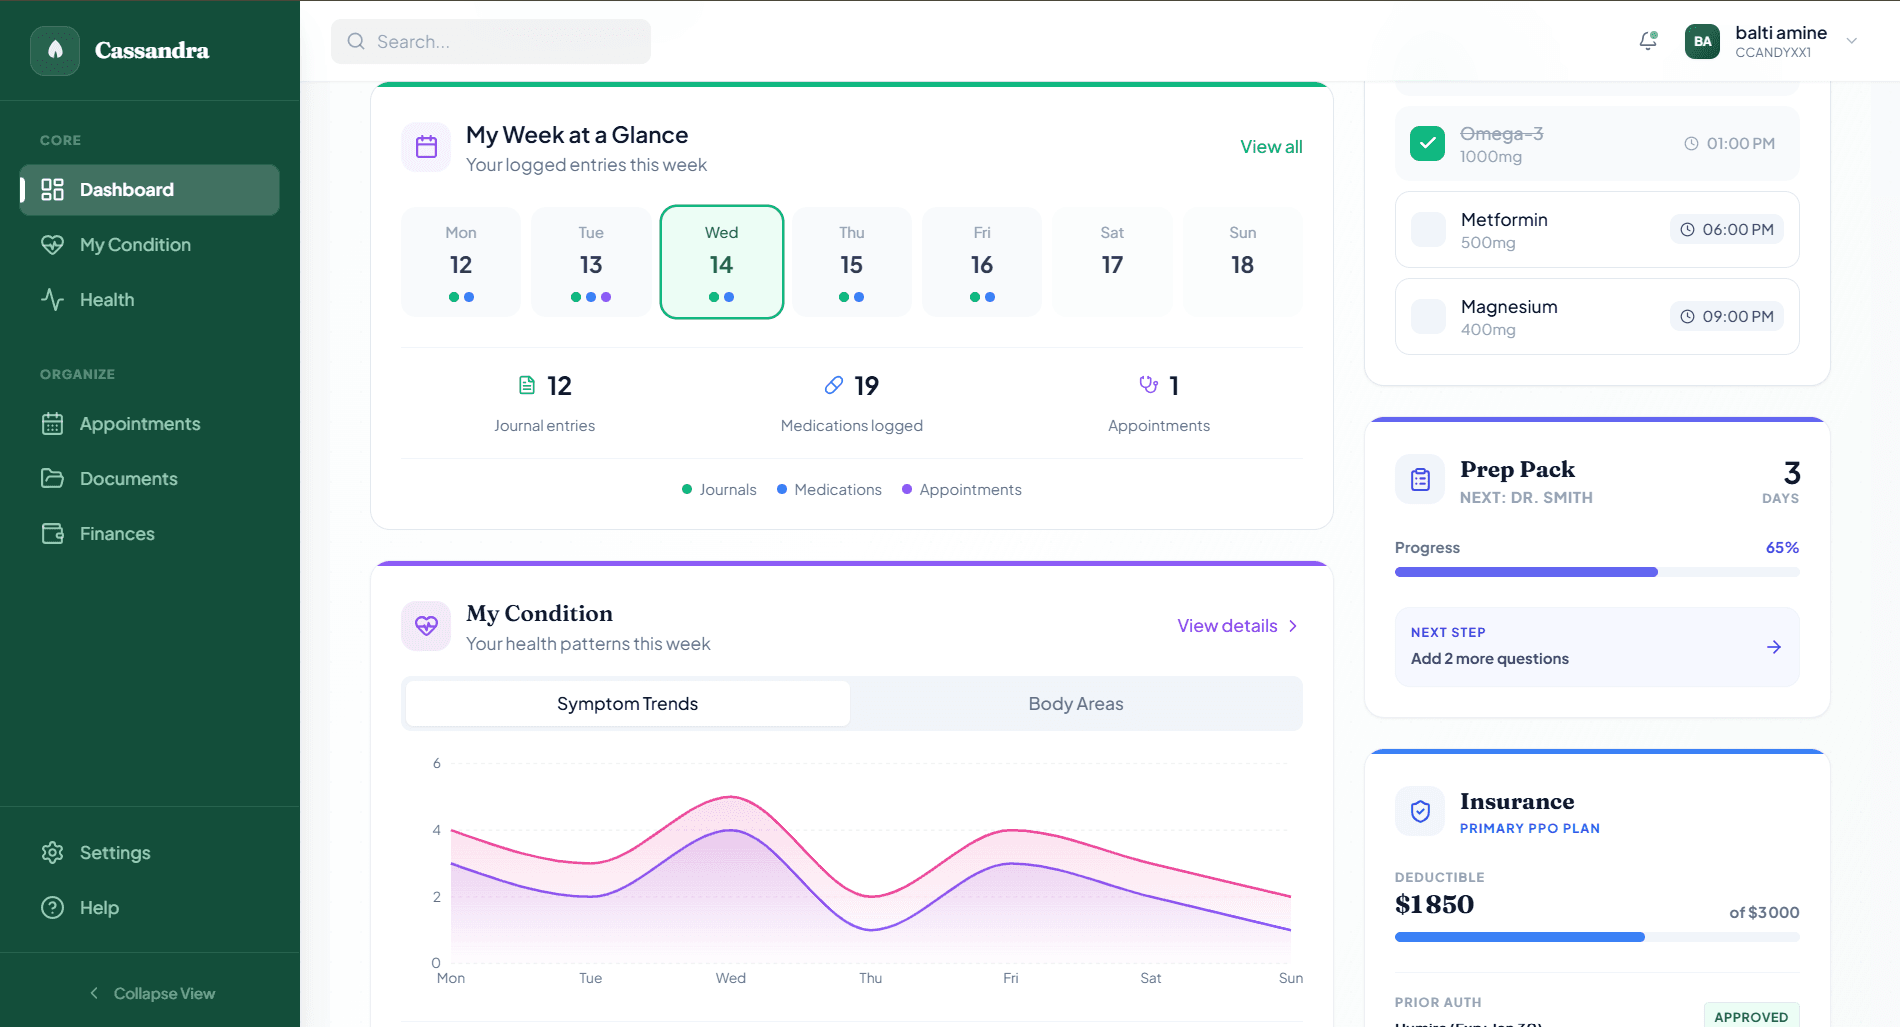Click the View details chevron arrow

pos(1293,626)
